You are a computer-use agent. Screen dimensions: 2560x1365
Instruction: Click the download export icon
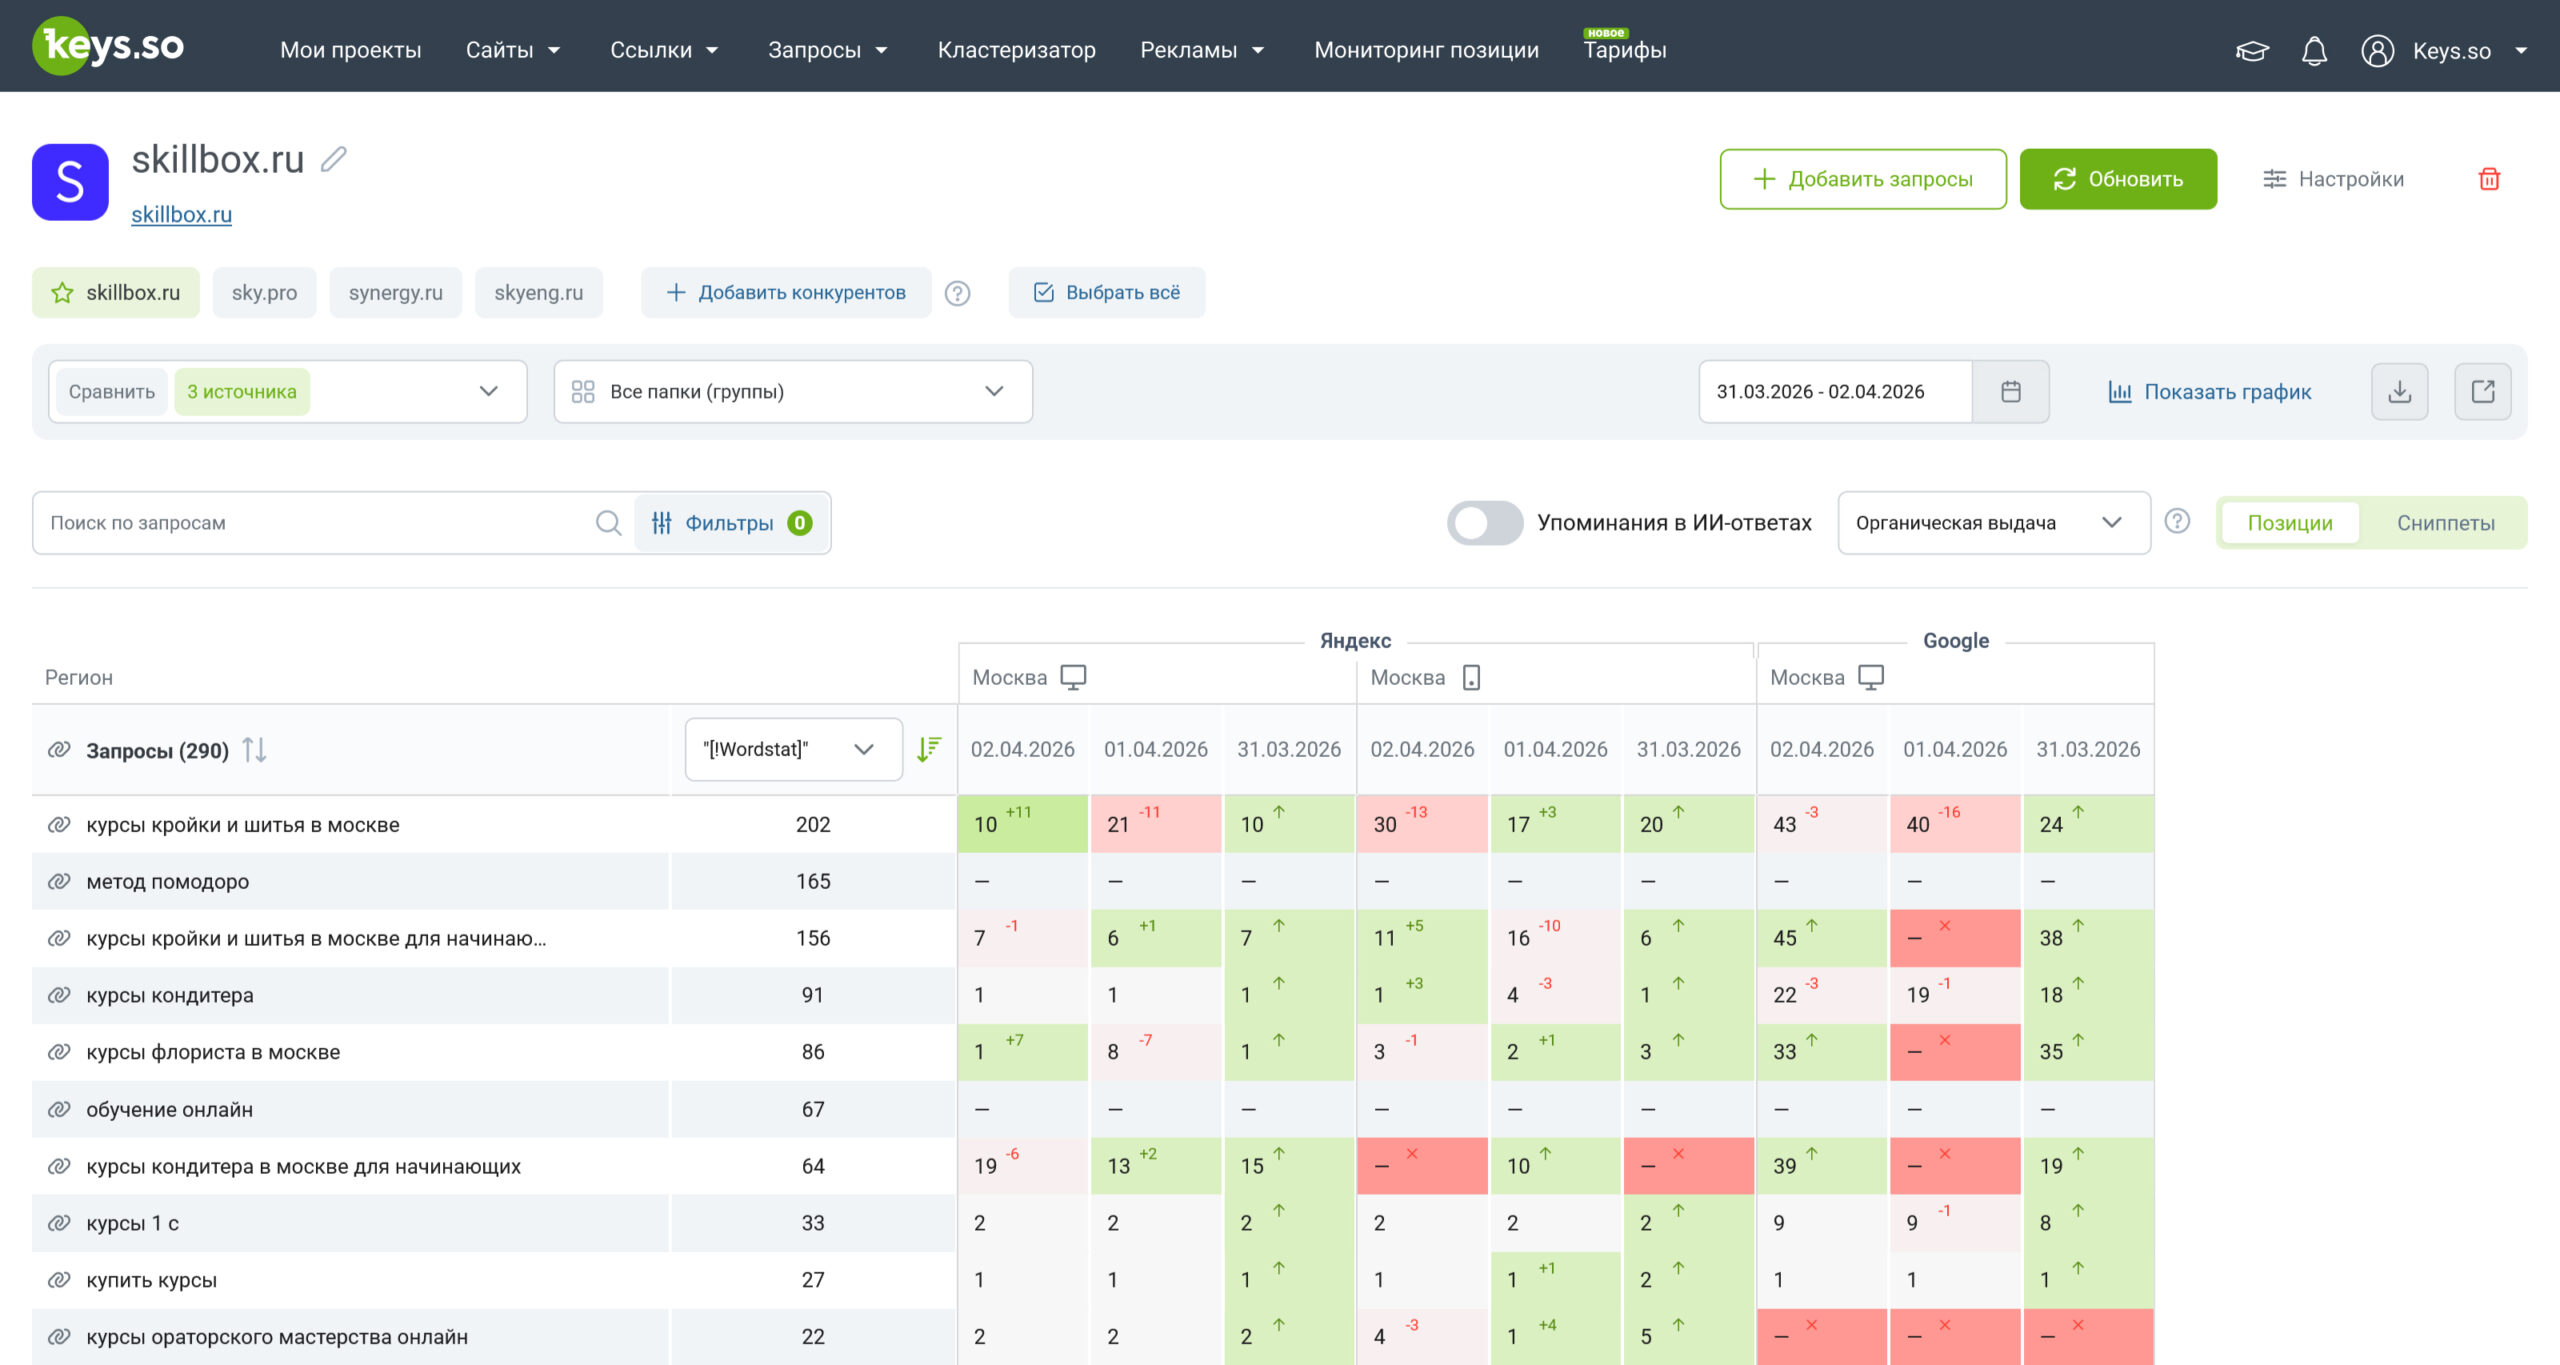(2399, 391)
